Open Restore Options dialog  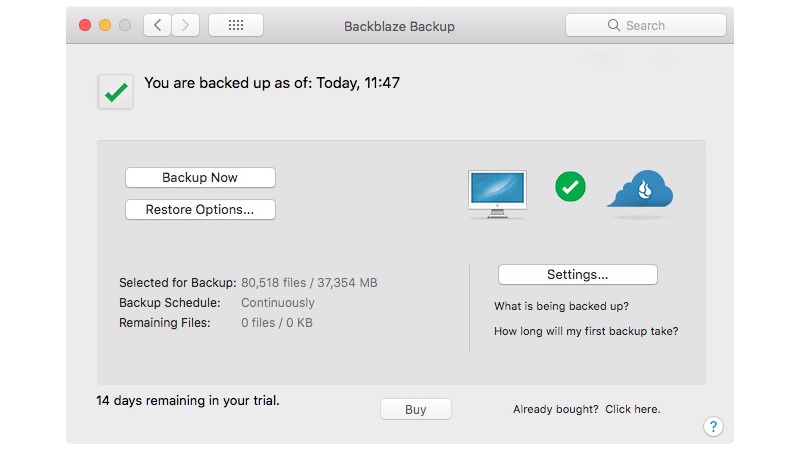pyautogui.click(x=200, y=210)
